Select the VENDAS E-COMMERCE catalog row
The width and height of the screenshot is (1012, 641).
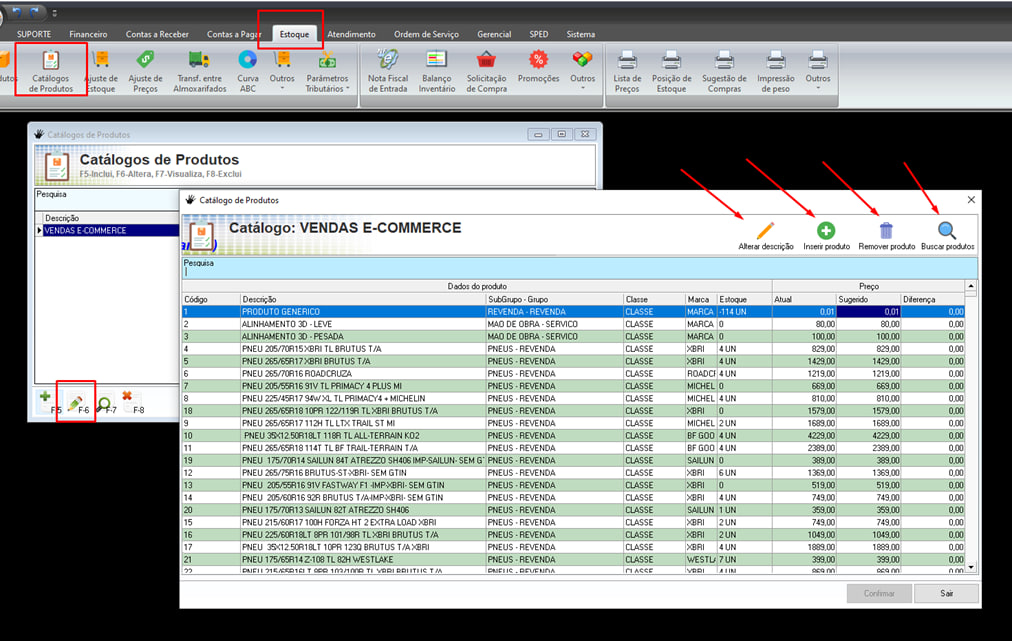coord(85,231)
